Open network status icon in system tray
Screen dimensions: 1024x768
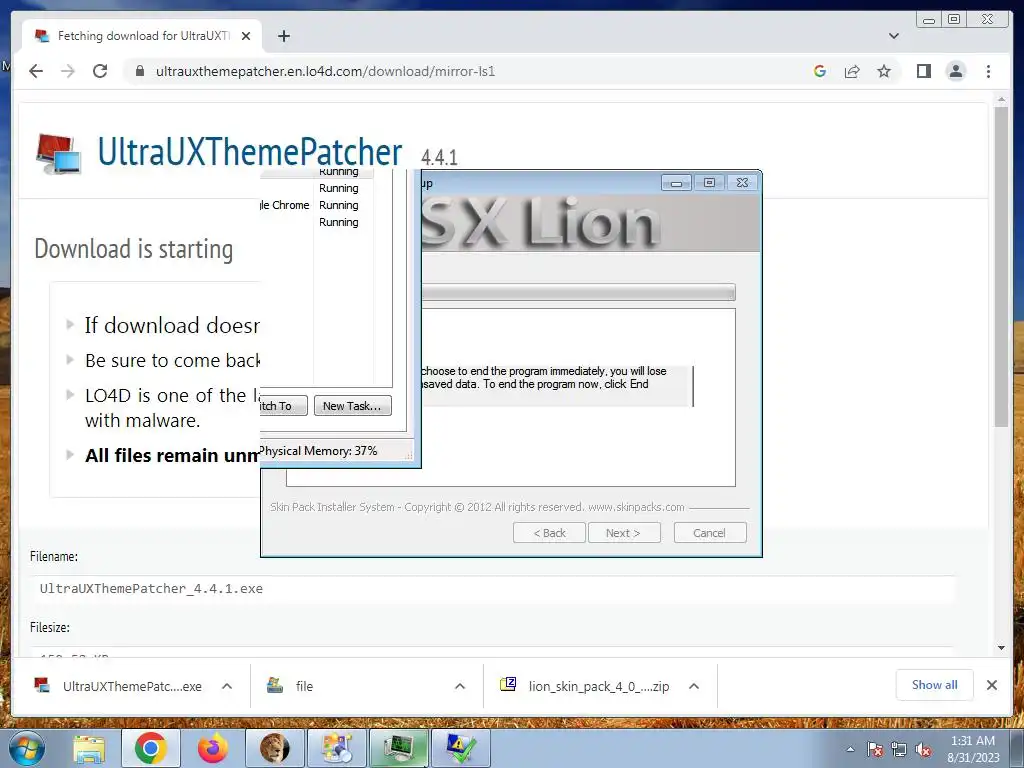pos(899,749)
